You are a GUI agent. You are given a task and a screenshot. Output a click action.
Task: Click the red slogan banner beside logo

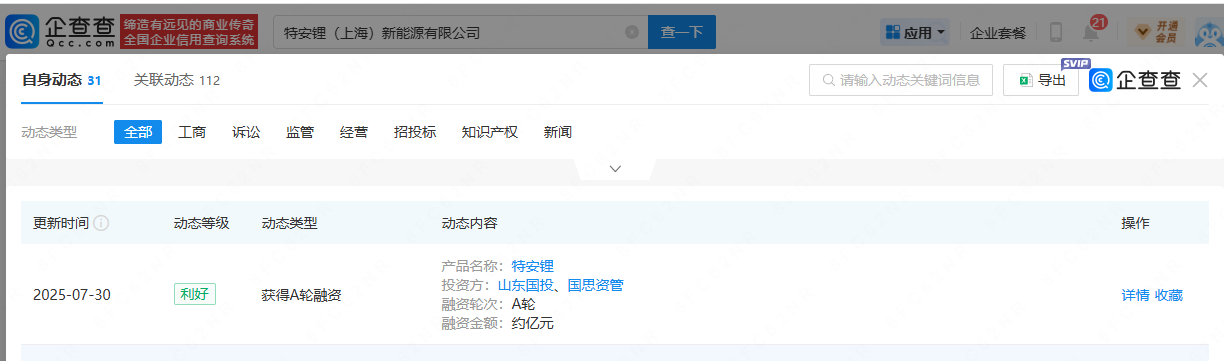189,32
